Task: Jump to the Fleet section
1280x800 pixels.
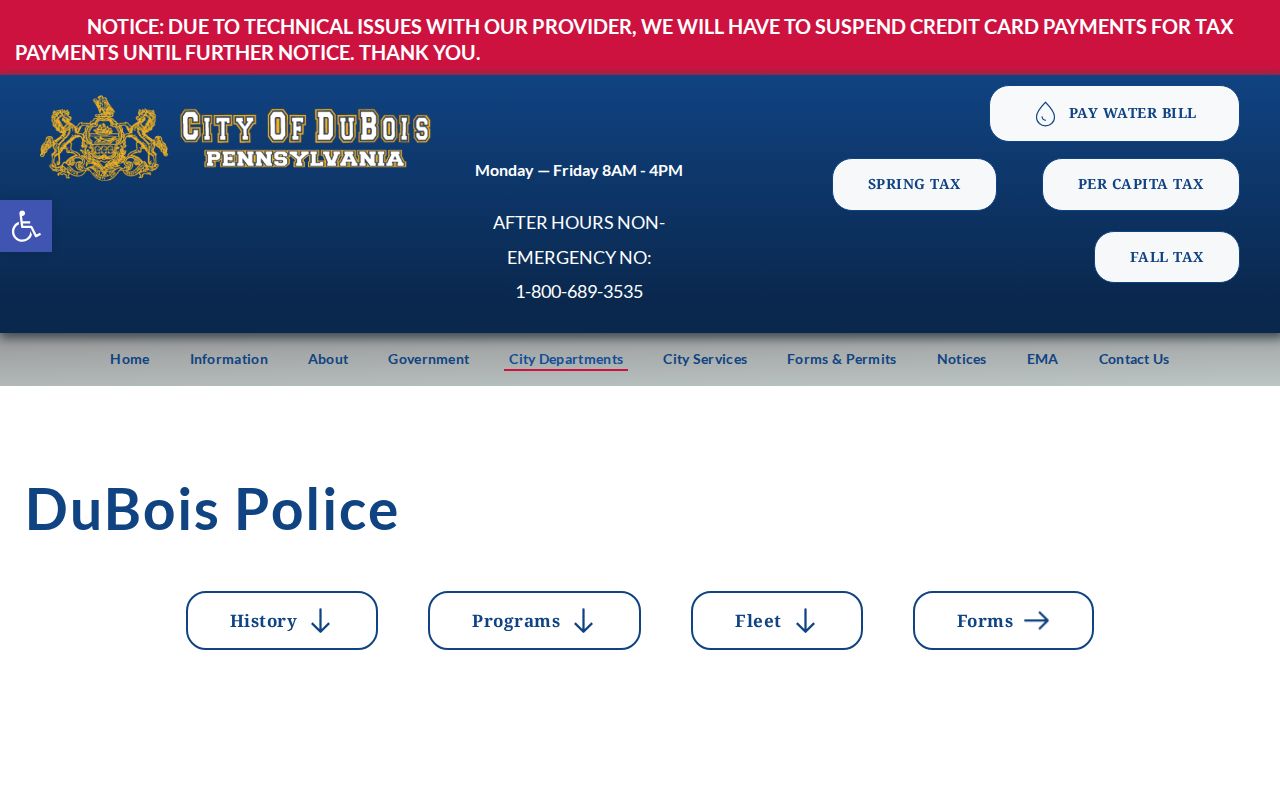Action: click(x=777, y=620)
